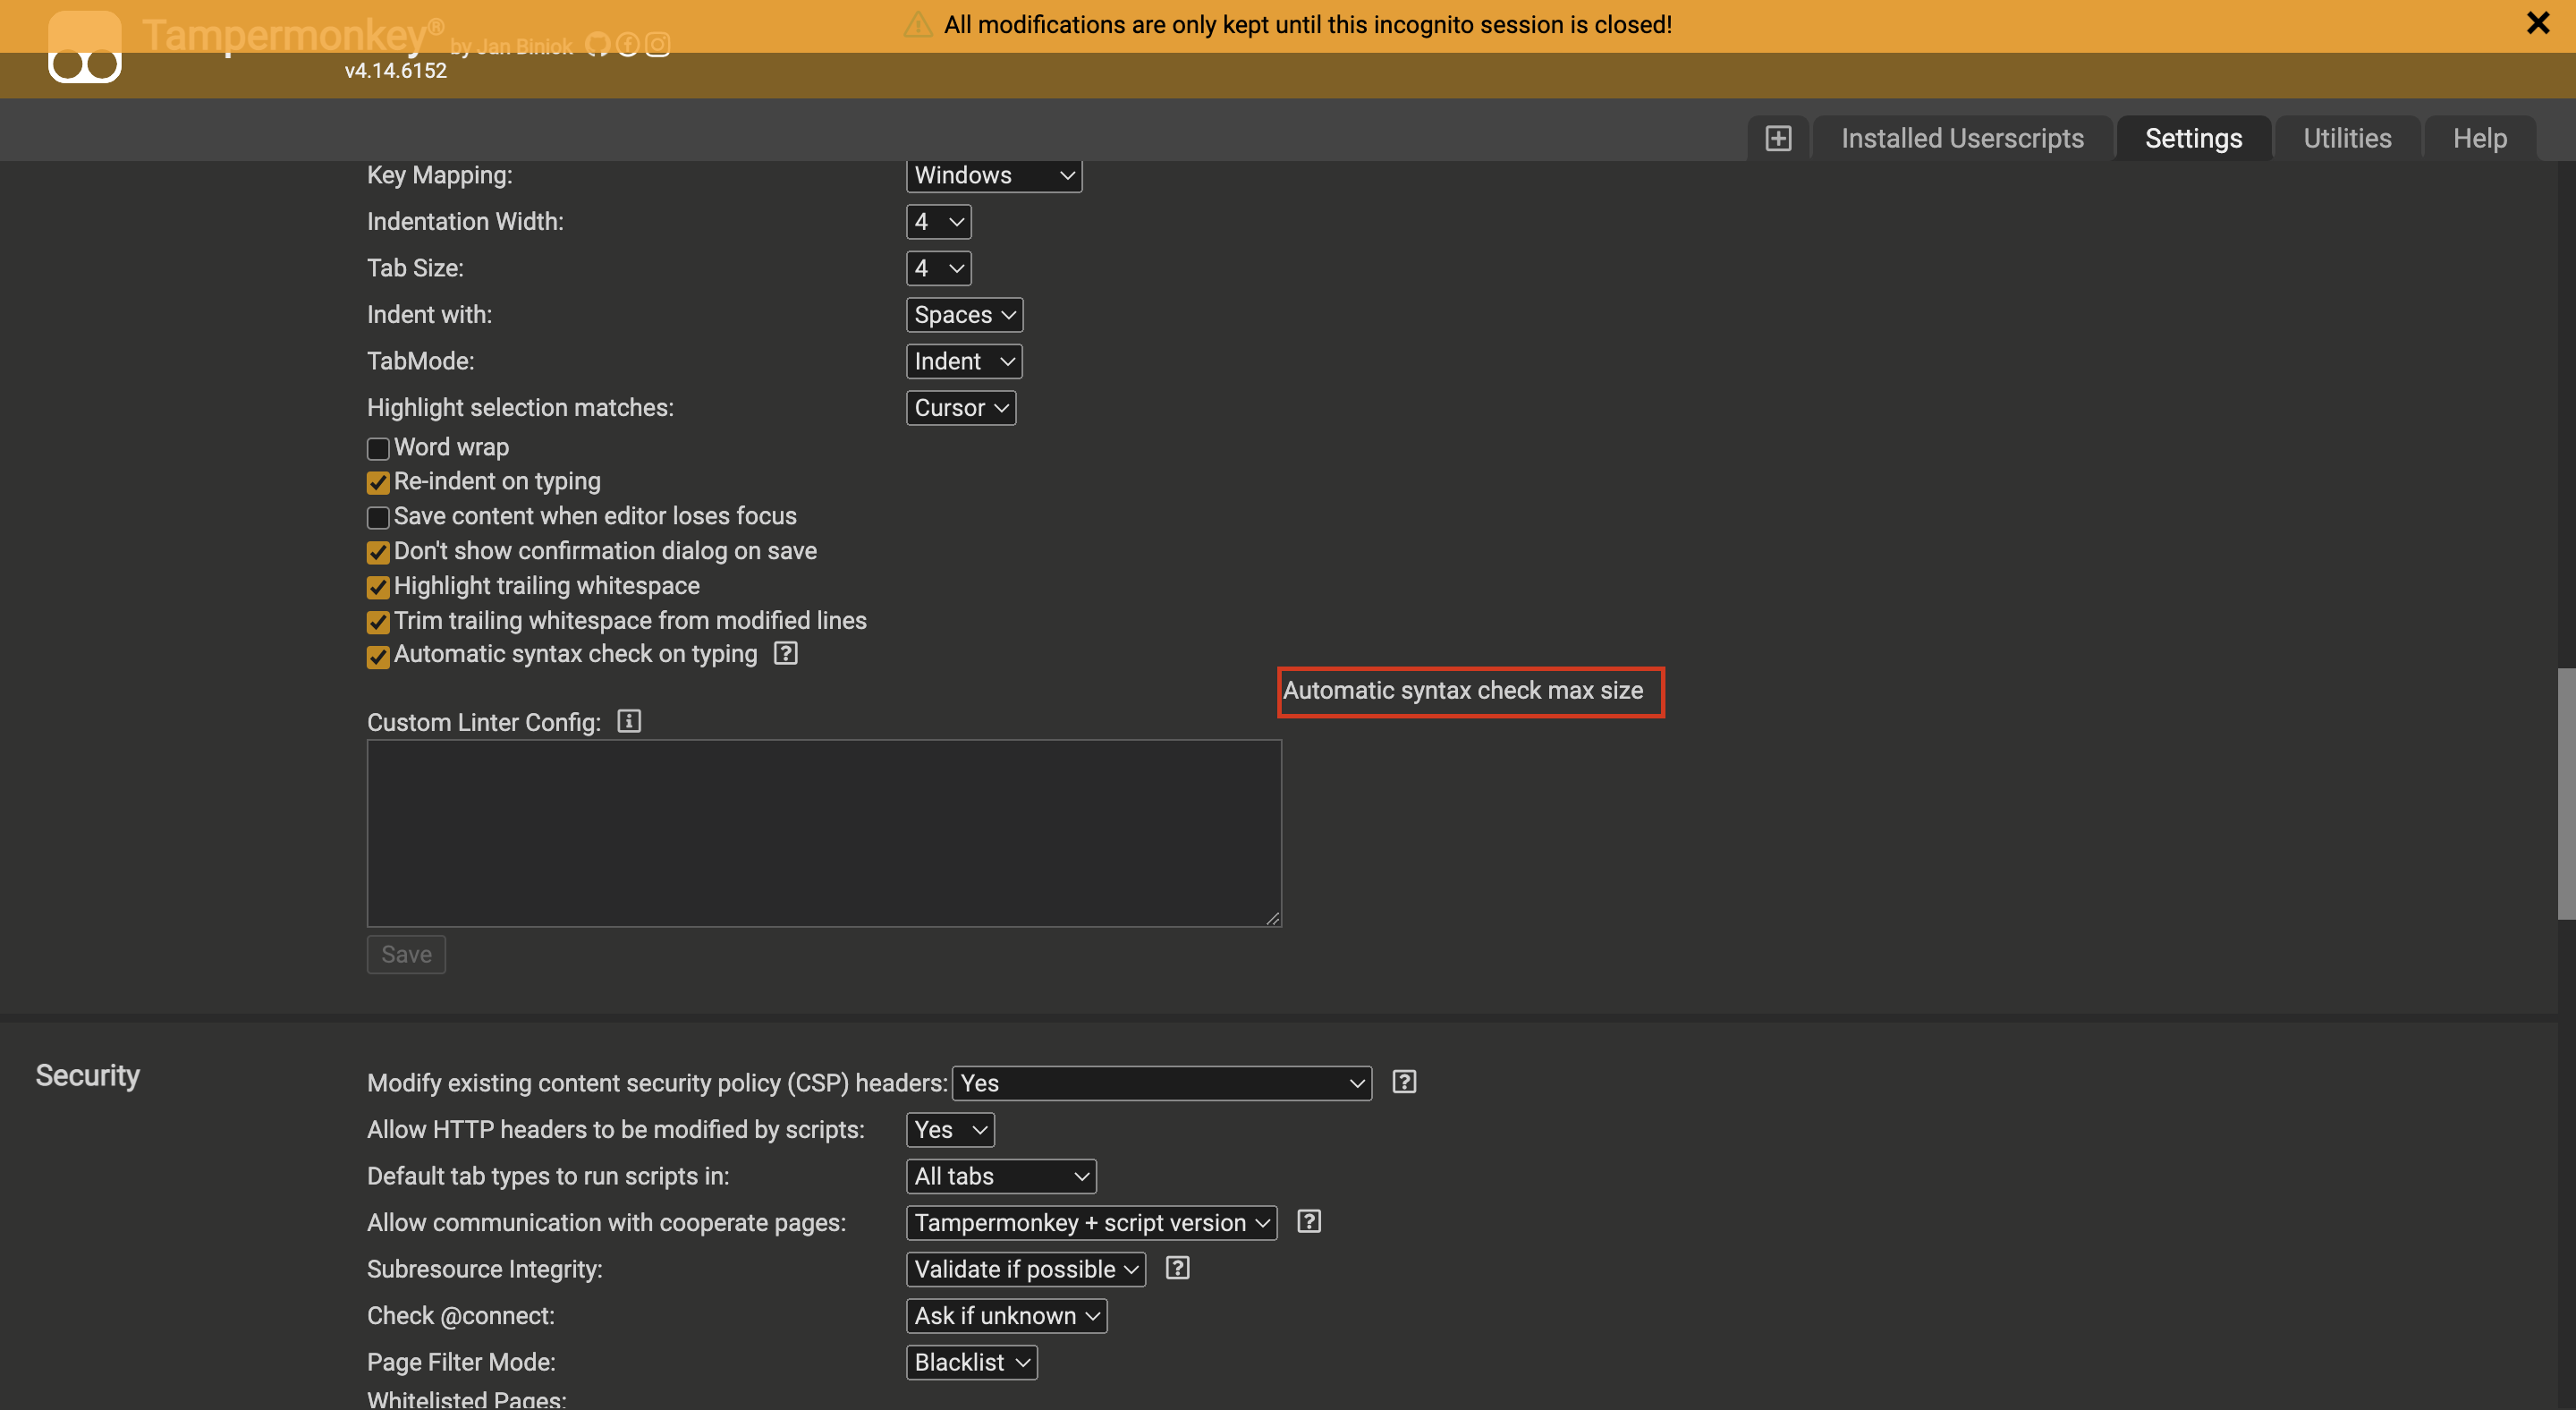The image size is (2576, 1410).
Task: Click the Page Filter Mode label
Action: [462, 1362]
